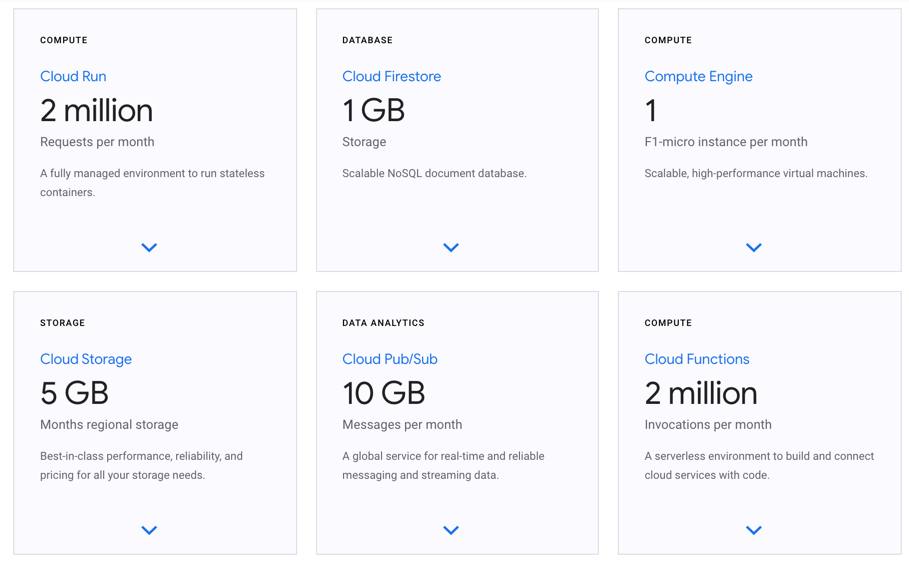Click the DATA ANALYTICS category label
This screenshot has width=909, height=567.
point(383,323)
